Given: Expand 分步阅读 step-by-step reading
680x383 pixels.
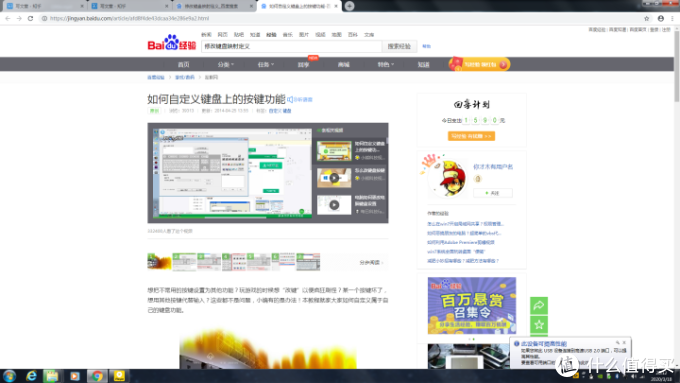Looking at the screenshot, I should pos(371,262).
